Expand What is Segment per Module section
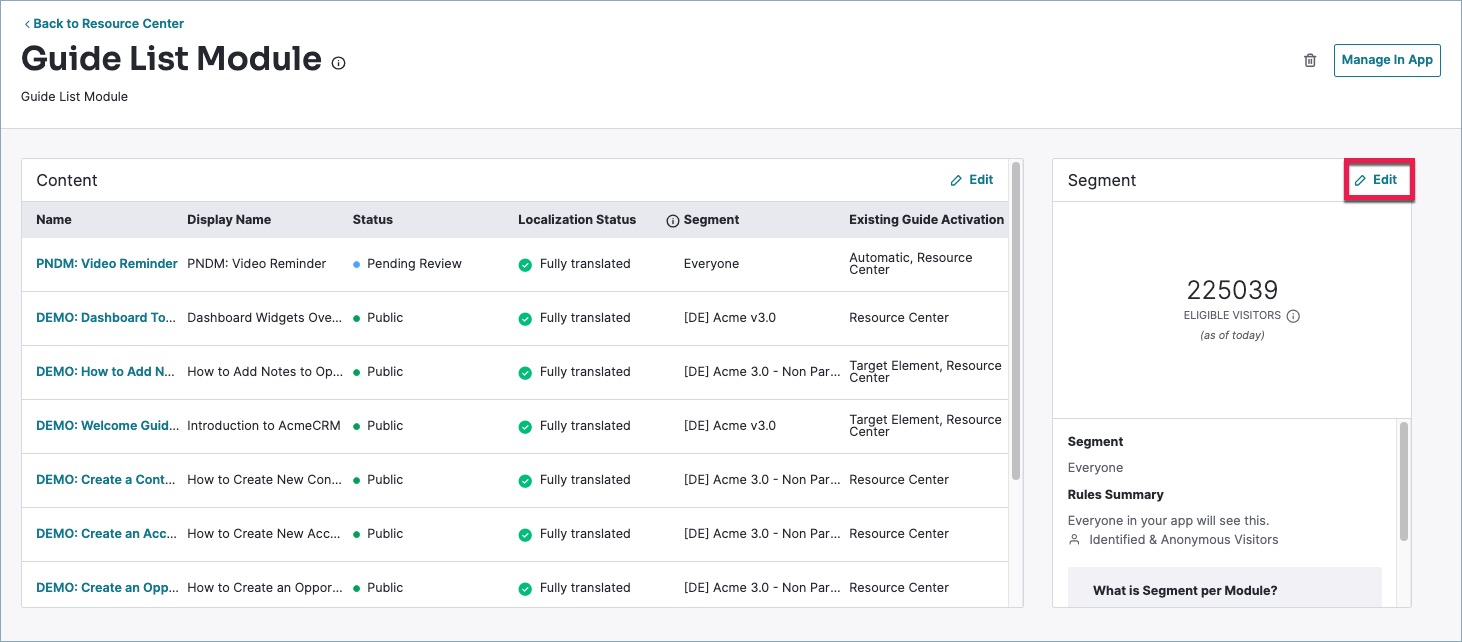This screenshot has width=1462, height=642. (1184, 590)
